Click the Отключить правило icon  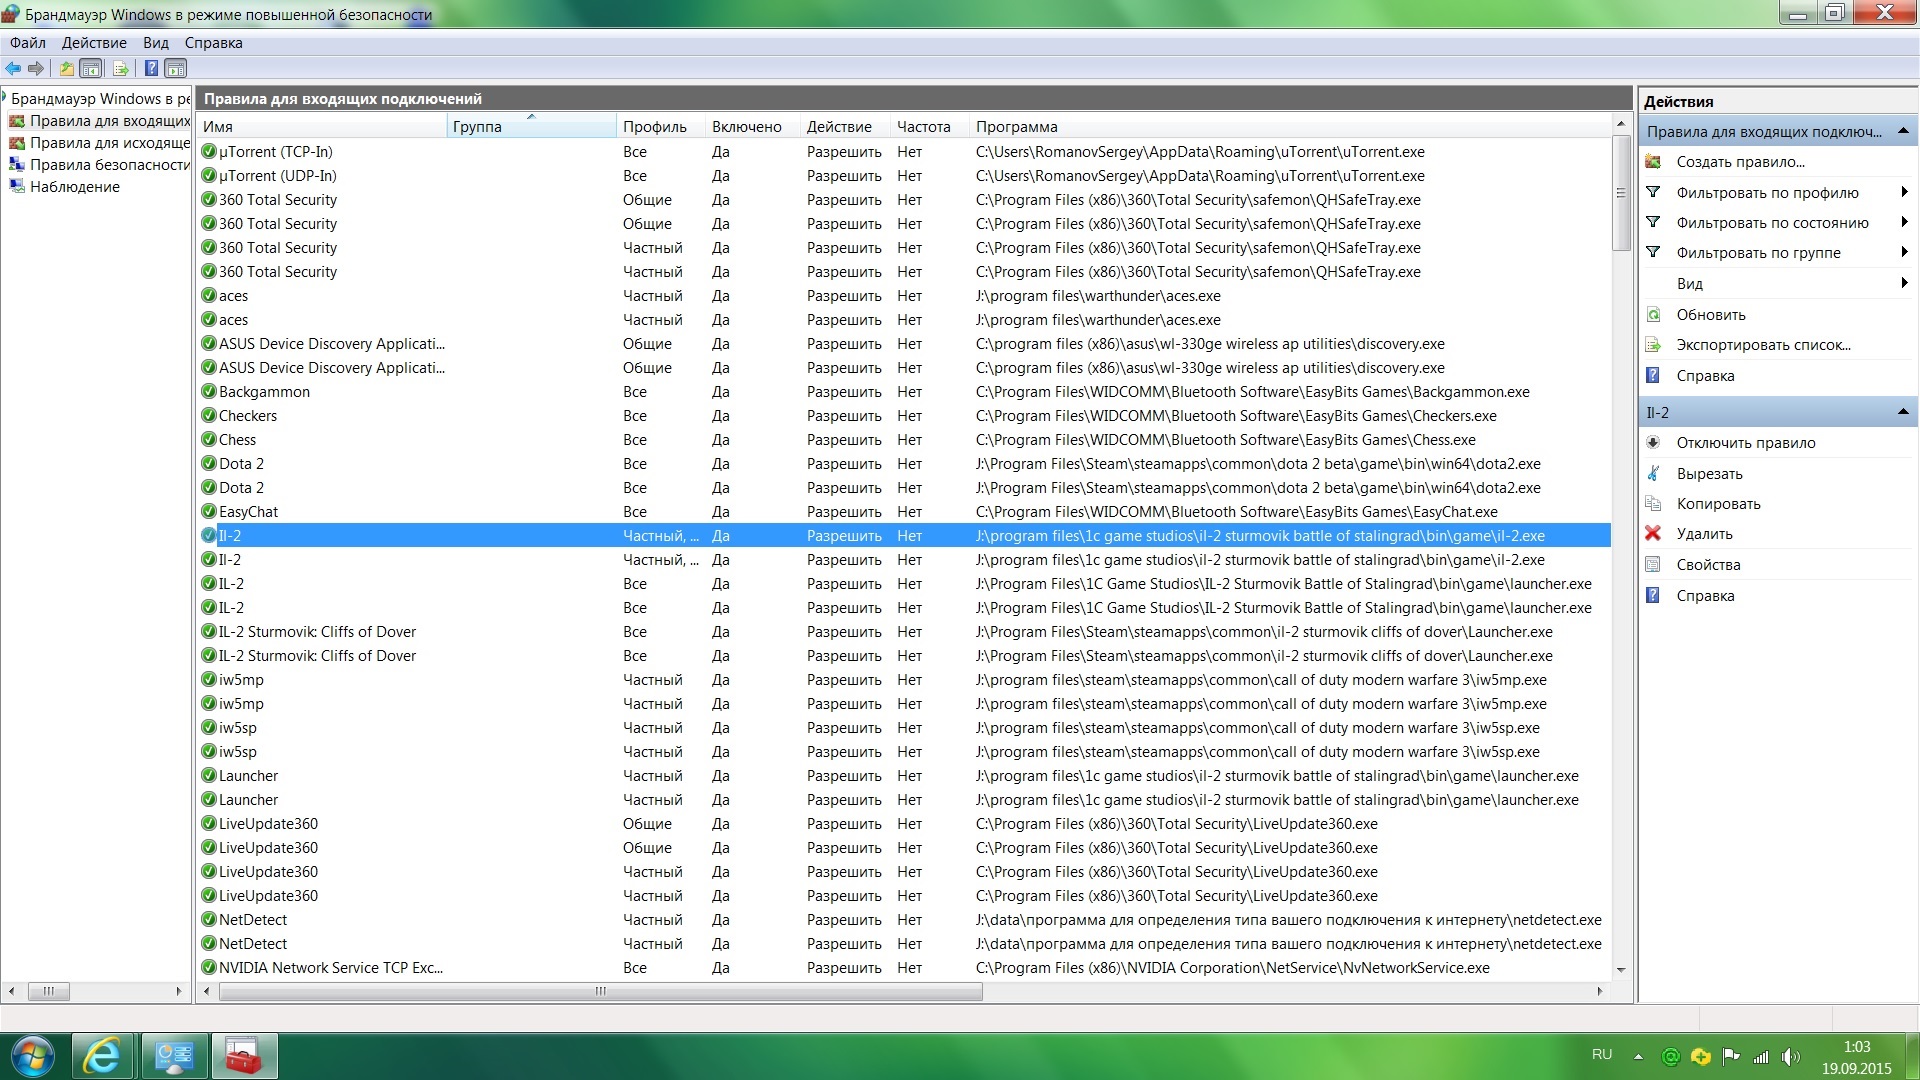(x=1653, y=443)
